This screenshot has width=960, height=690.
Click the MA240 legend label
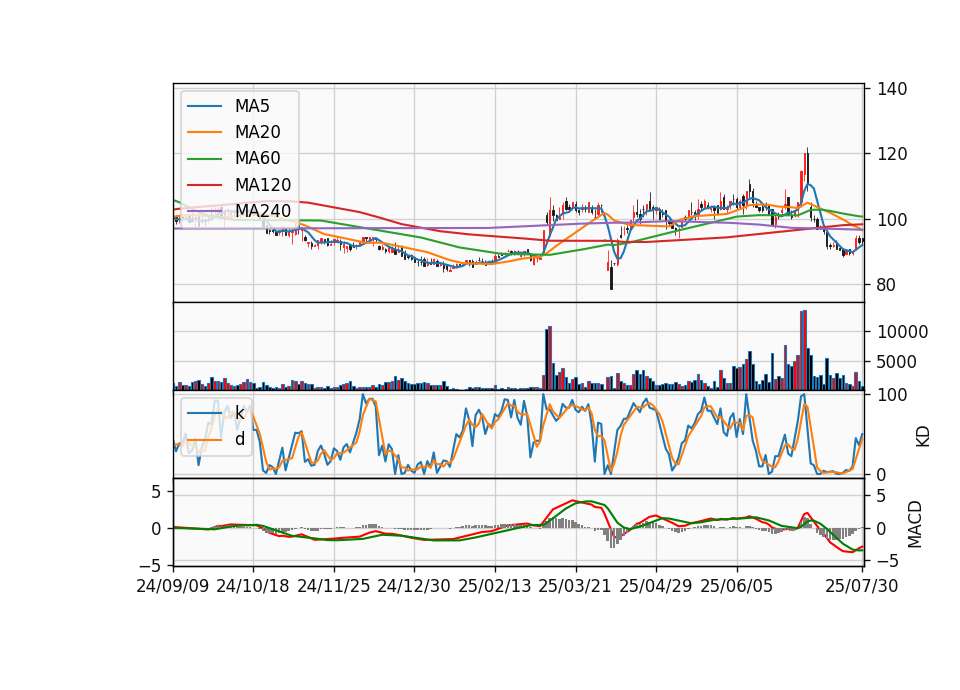pos(263,211)
